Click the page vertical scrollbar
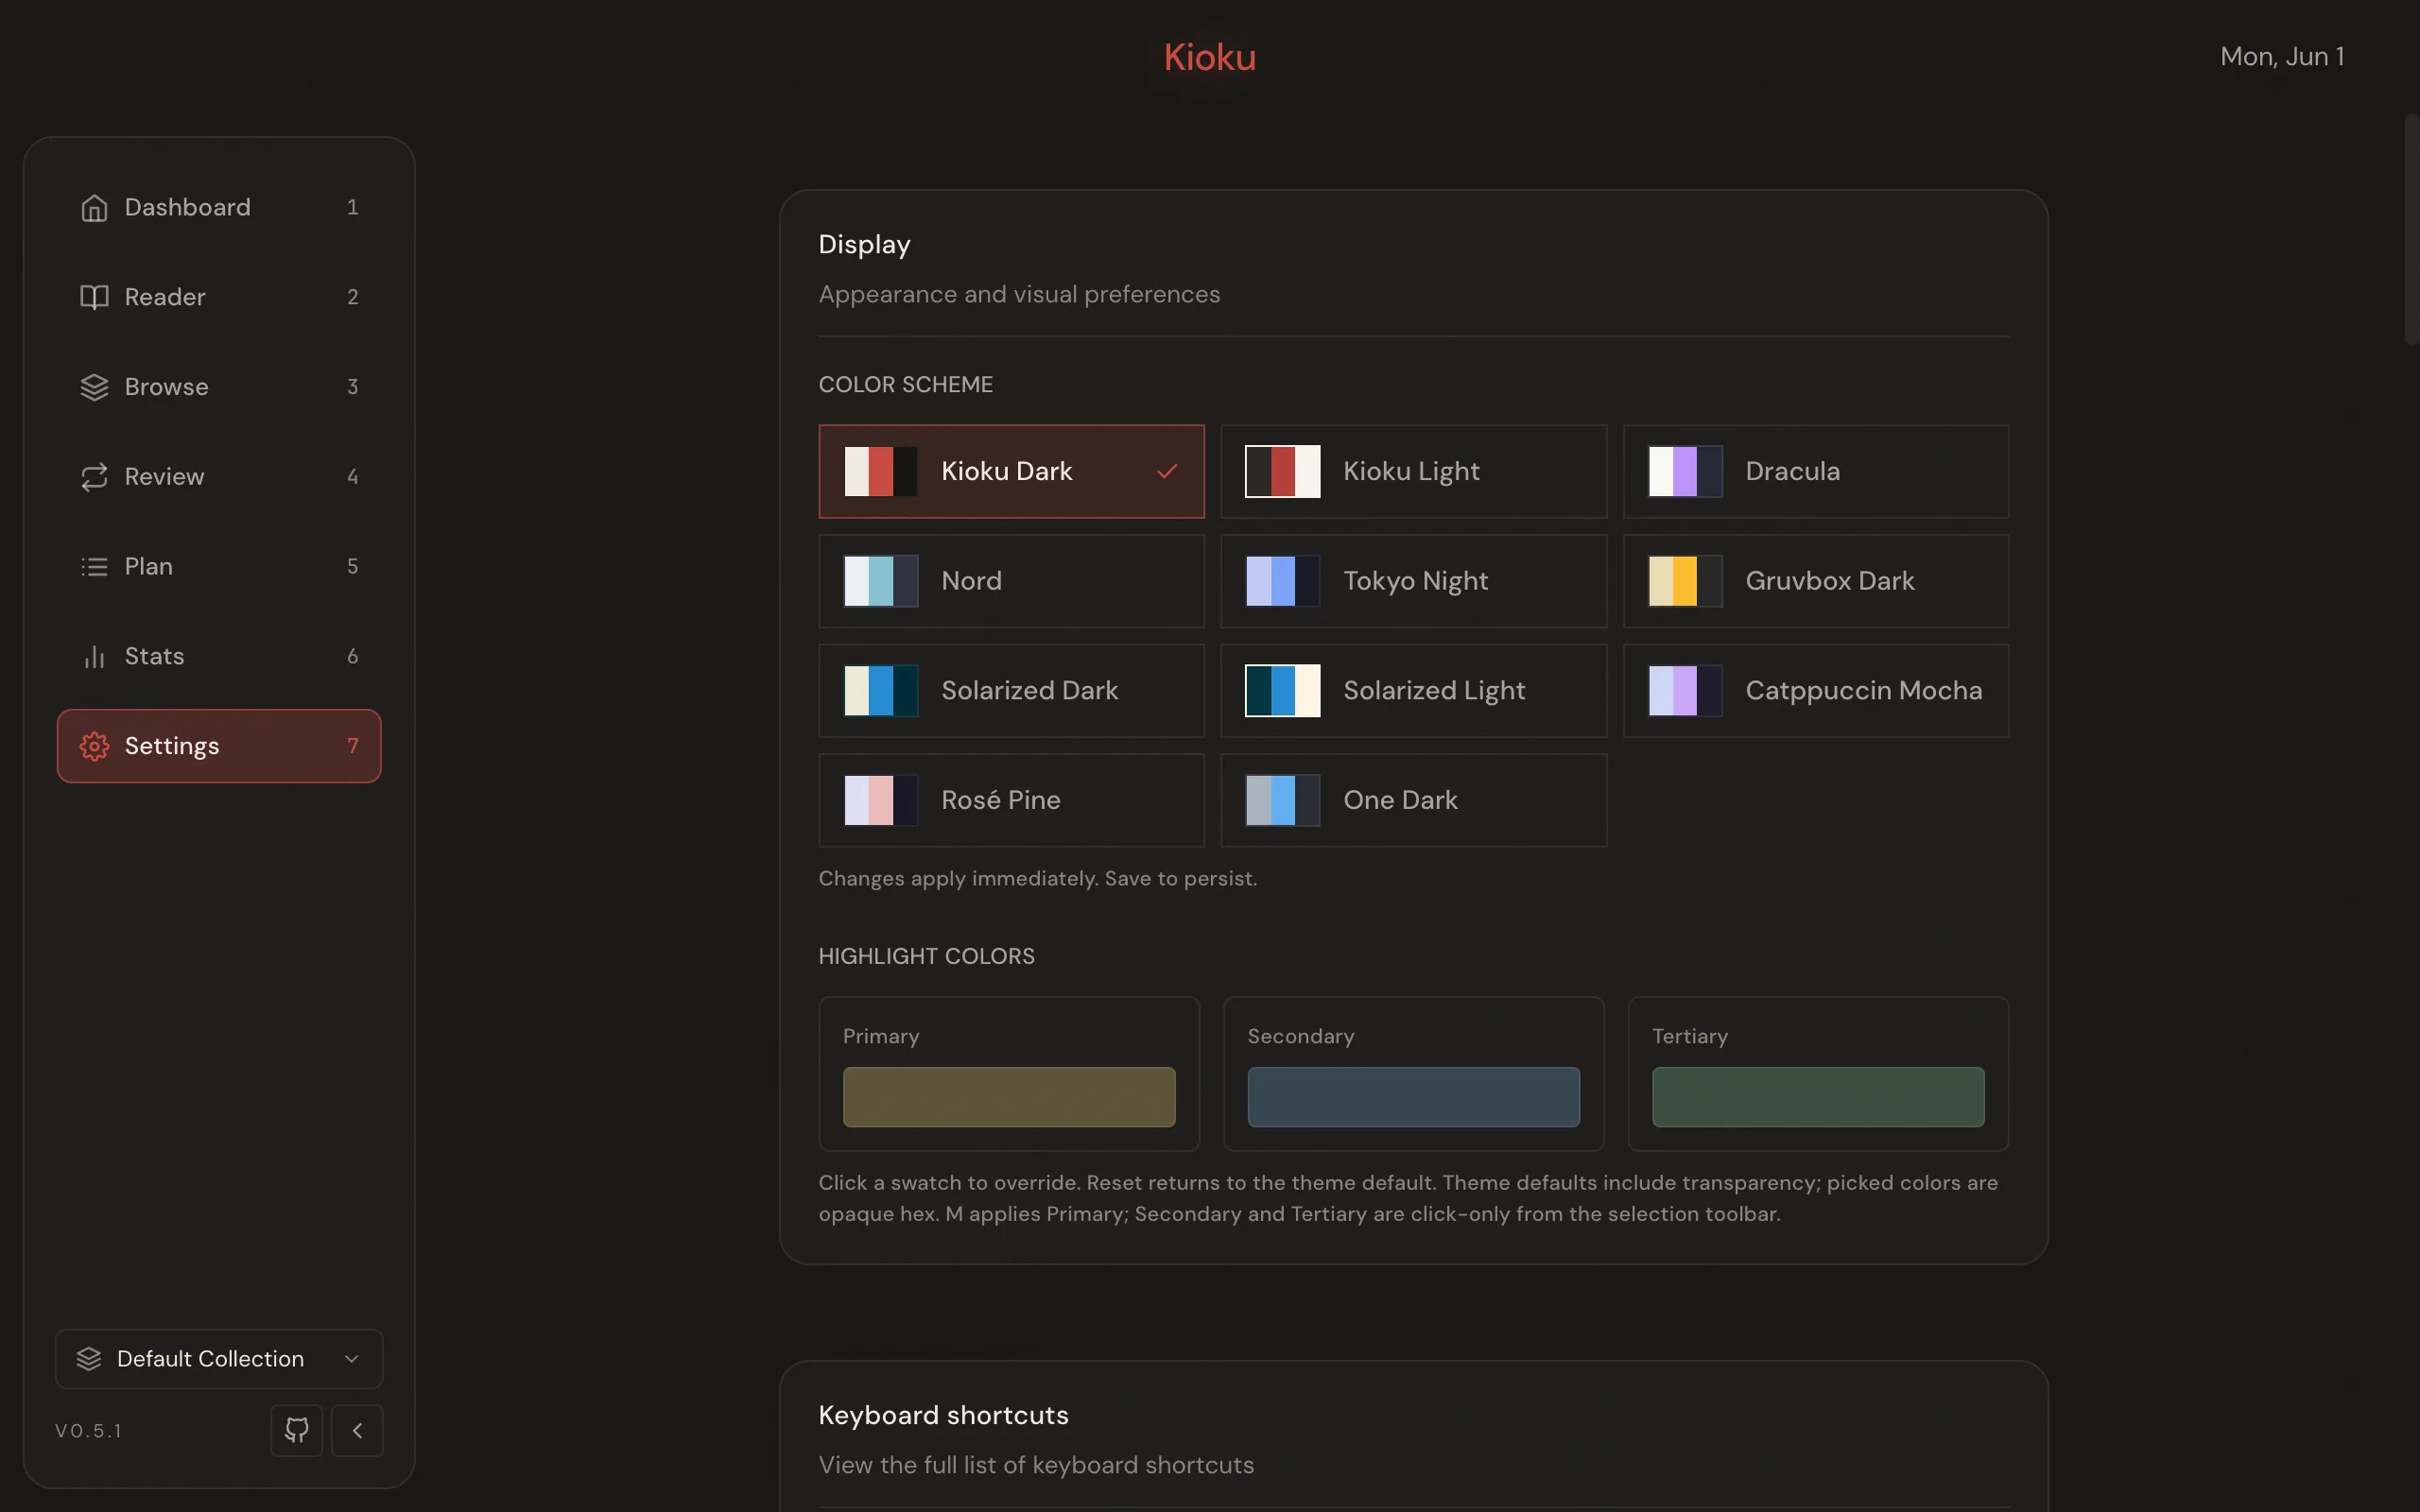The width and height of the screenshot is (2420, 1512). point(2411,230)
